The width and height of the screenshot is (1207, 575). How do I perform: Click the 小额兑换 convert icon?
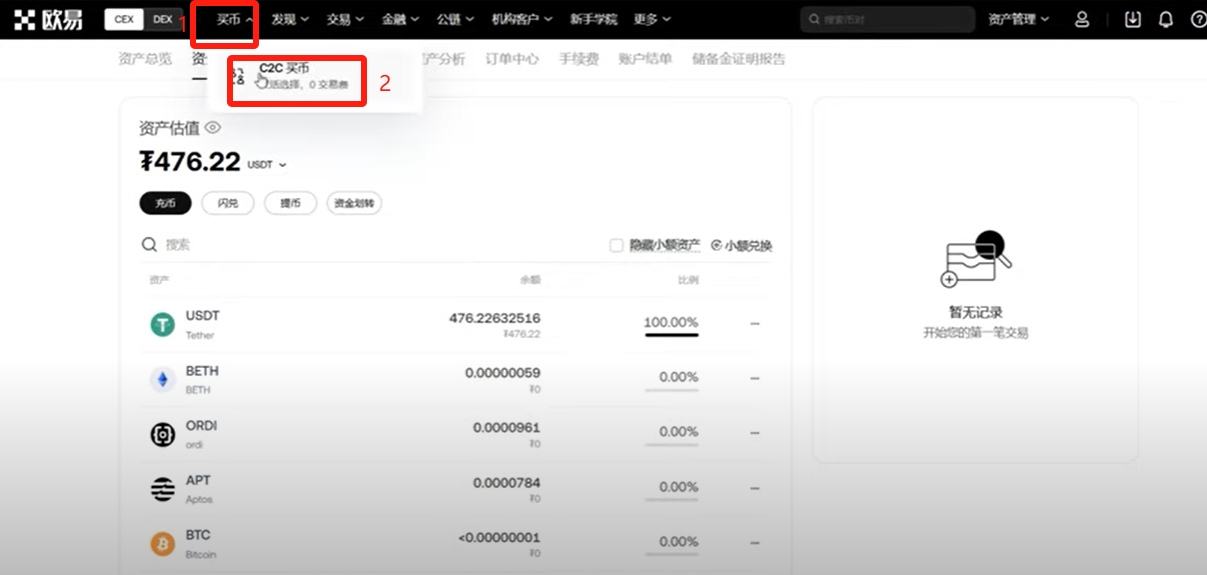pyautogui.click(x=717, y=245)
